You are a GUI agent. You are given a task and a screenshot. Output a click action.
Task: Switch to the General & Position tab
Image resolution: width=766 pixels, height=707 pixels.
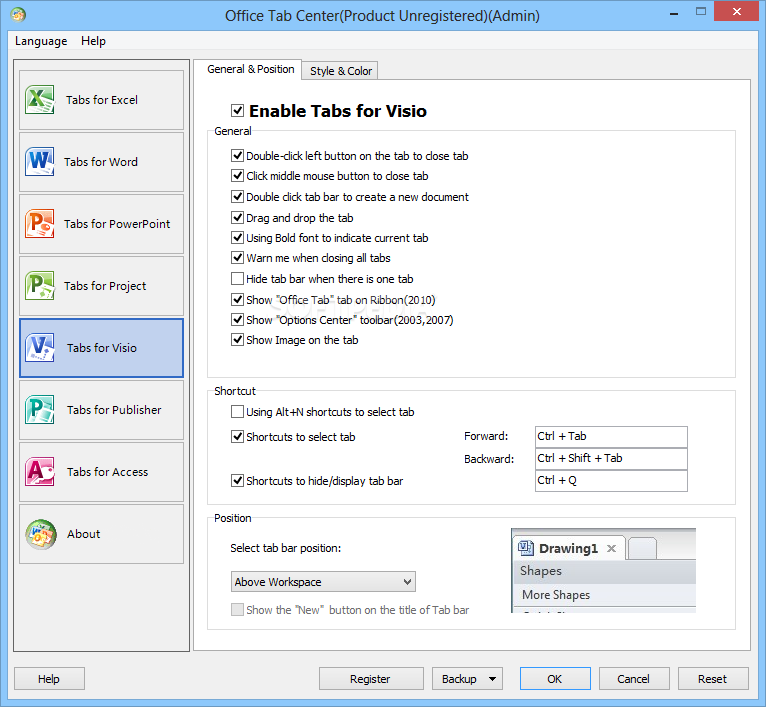pos(251,69)
